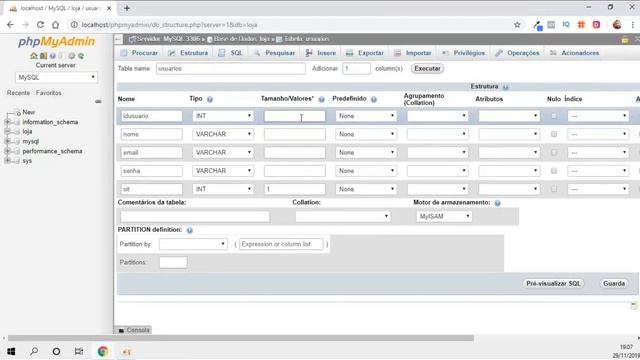Click the Recente link in the sidebar
The image size is (640, 360).
coord(18,93)
